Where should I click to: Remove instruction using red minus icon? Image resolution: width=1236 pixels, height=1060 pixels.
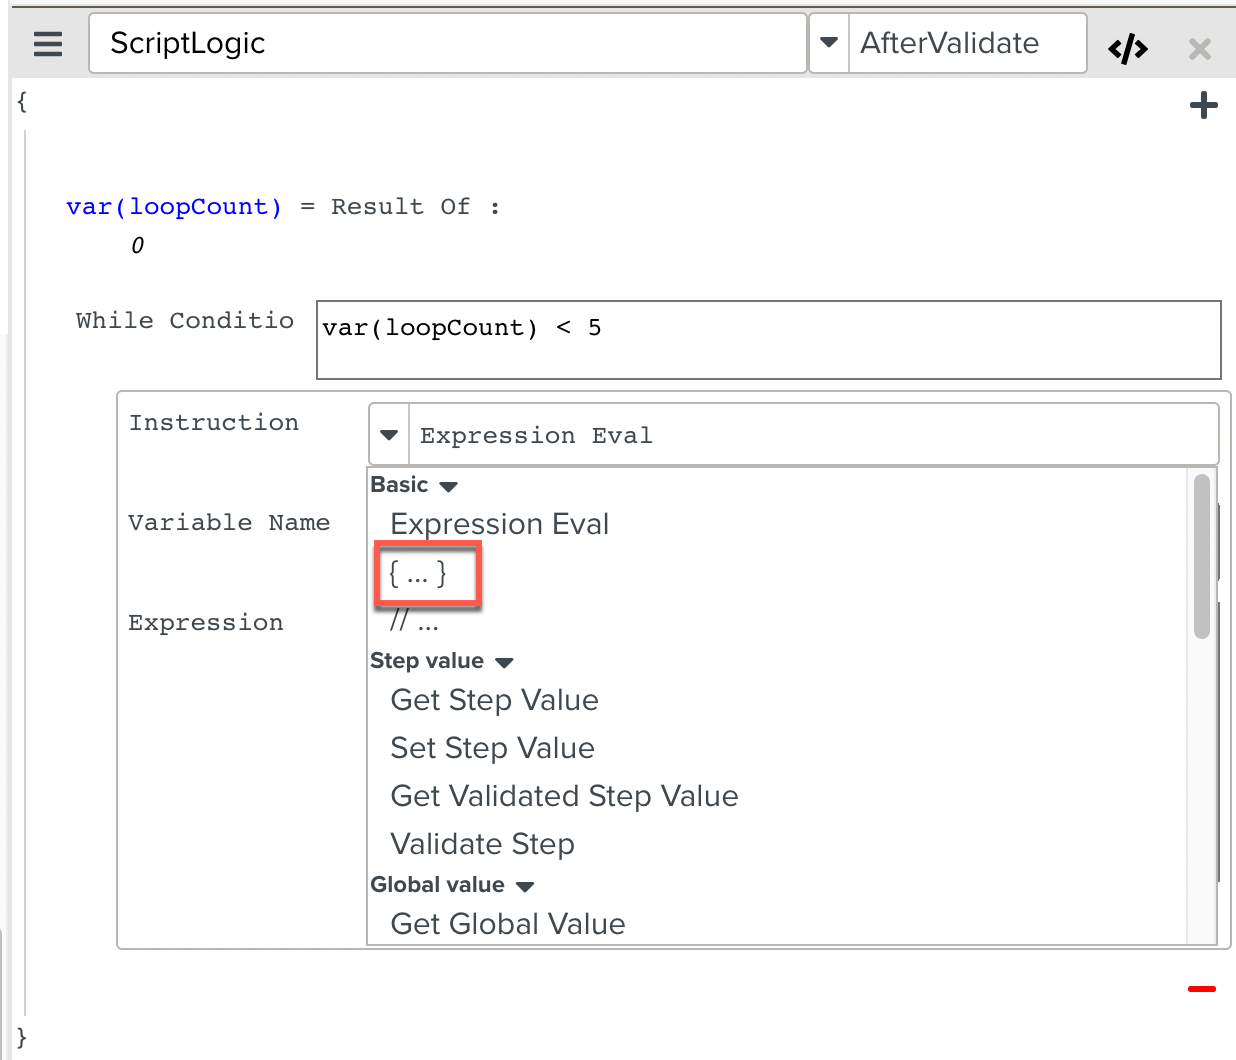(x=1201, y=989)
